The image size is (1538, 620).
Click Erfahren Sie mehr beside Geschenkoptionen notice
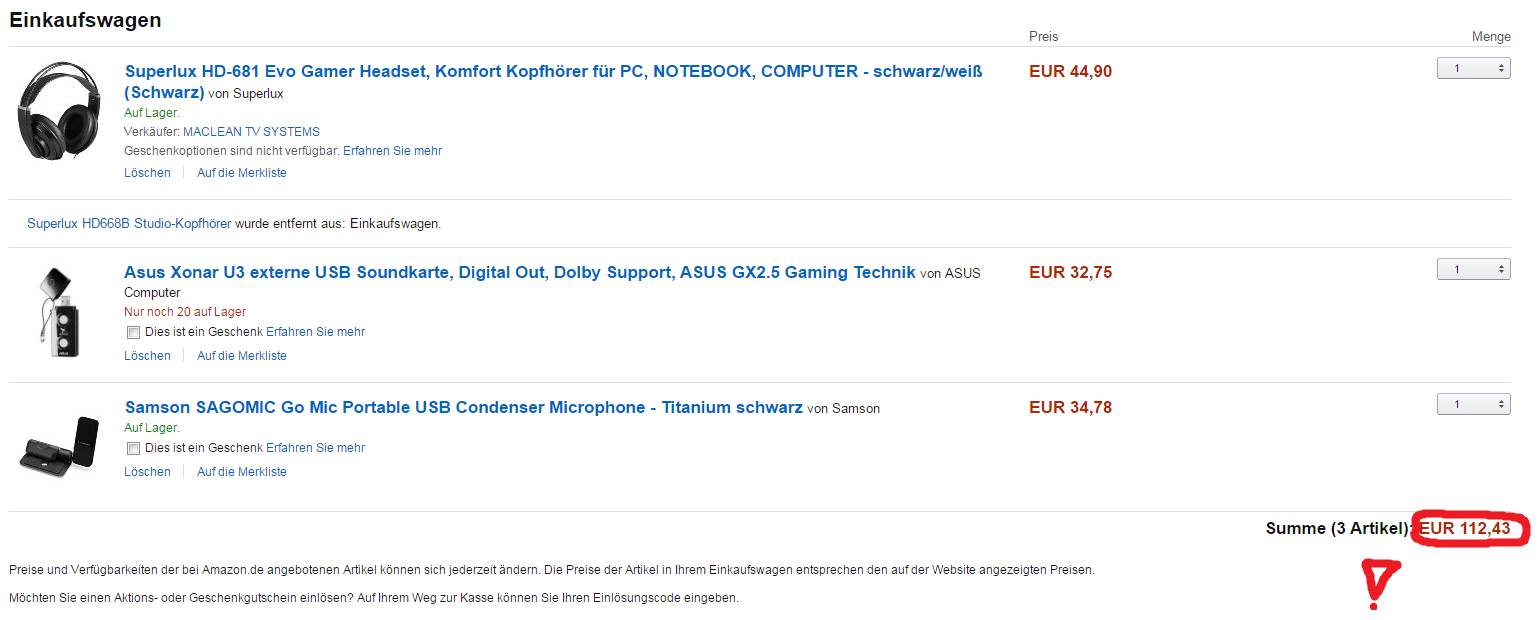[x=392, y=151]
